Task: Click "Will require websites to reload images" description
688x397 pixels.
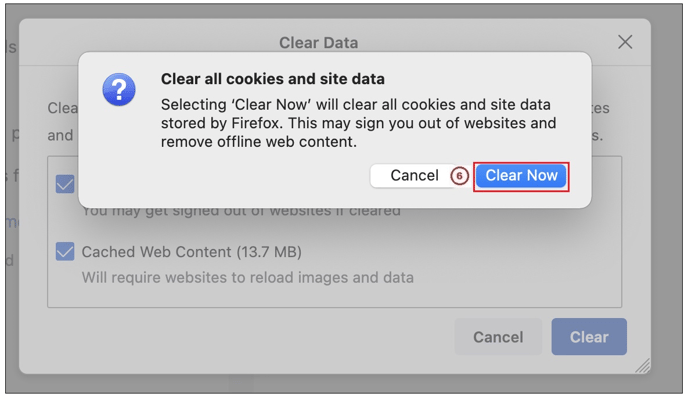Action: click(x=247, y=278)
